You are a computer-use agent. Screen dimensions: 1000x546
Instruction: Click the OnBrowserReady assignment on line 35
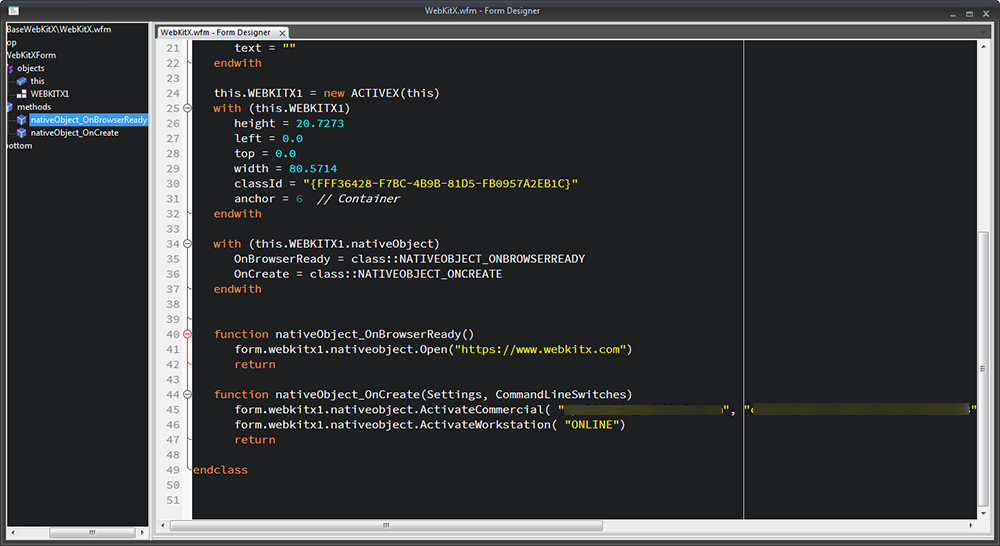point(409,259)
